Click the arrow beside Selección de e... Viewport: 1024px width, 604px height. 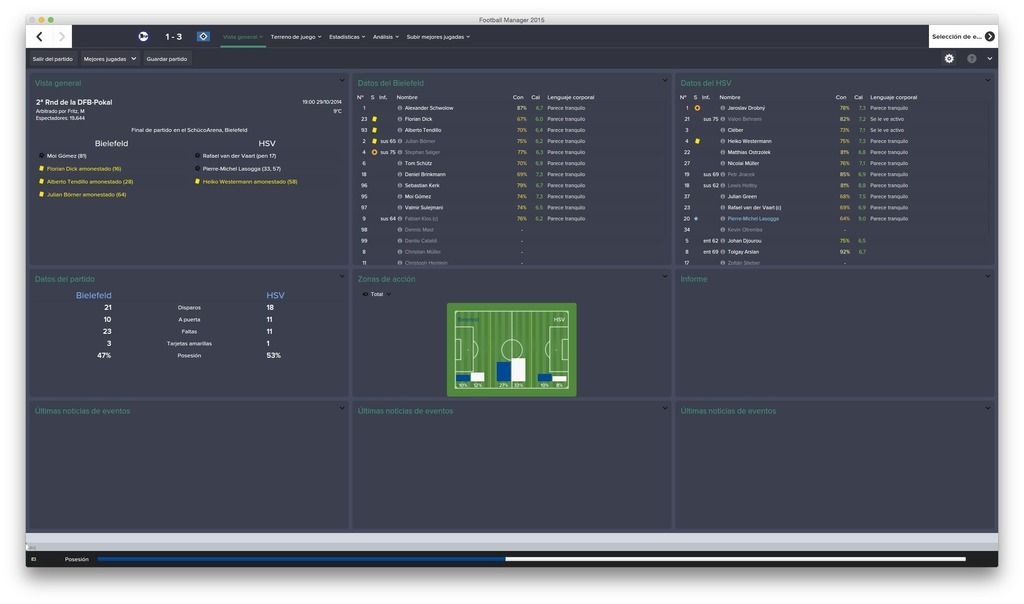pos(990,37)
